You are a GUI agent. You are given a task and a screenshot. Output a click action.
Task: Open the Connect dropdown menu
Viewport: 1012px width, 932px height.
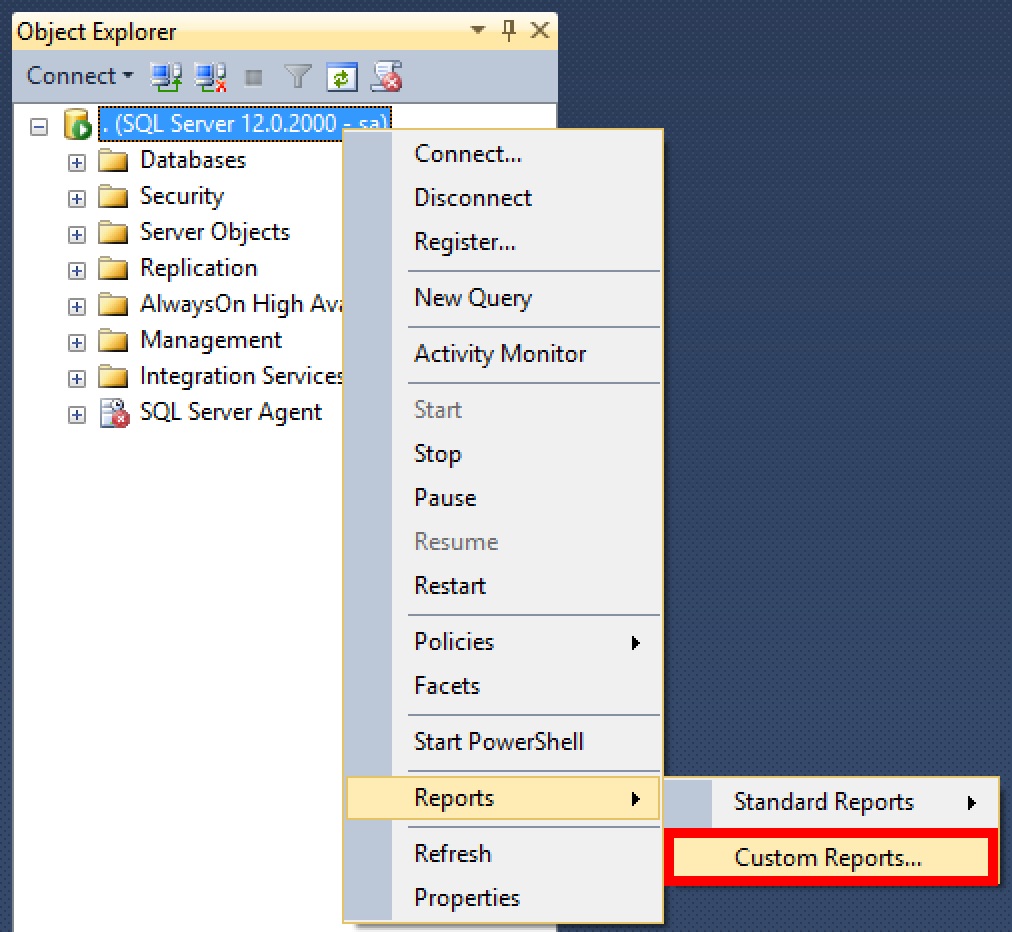coord(80,76)
